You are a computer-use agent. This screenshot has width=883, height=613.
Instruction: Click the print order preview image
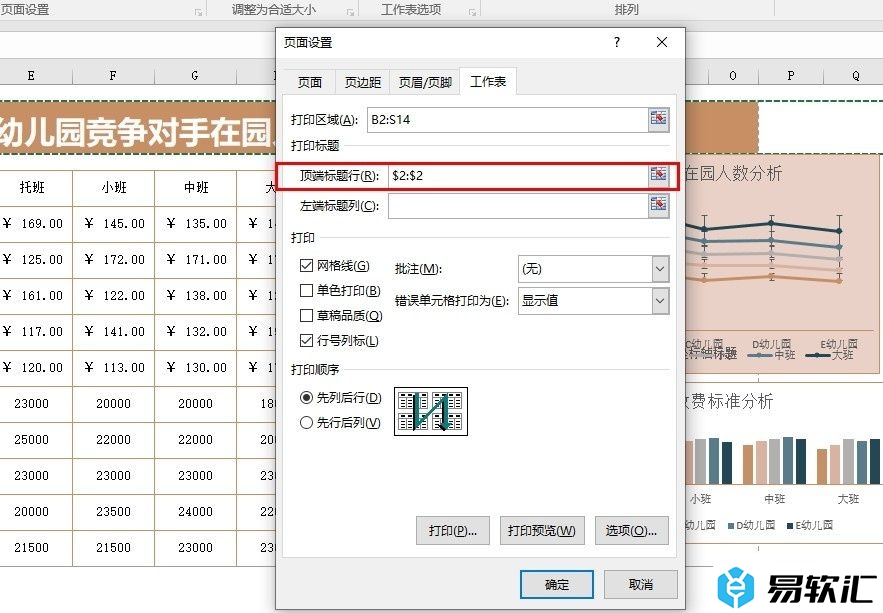431,411
